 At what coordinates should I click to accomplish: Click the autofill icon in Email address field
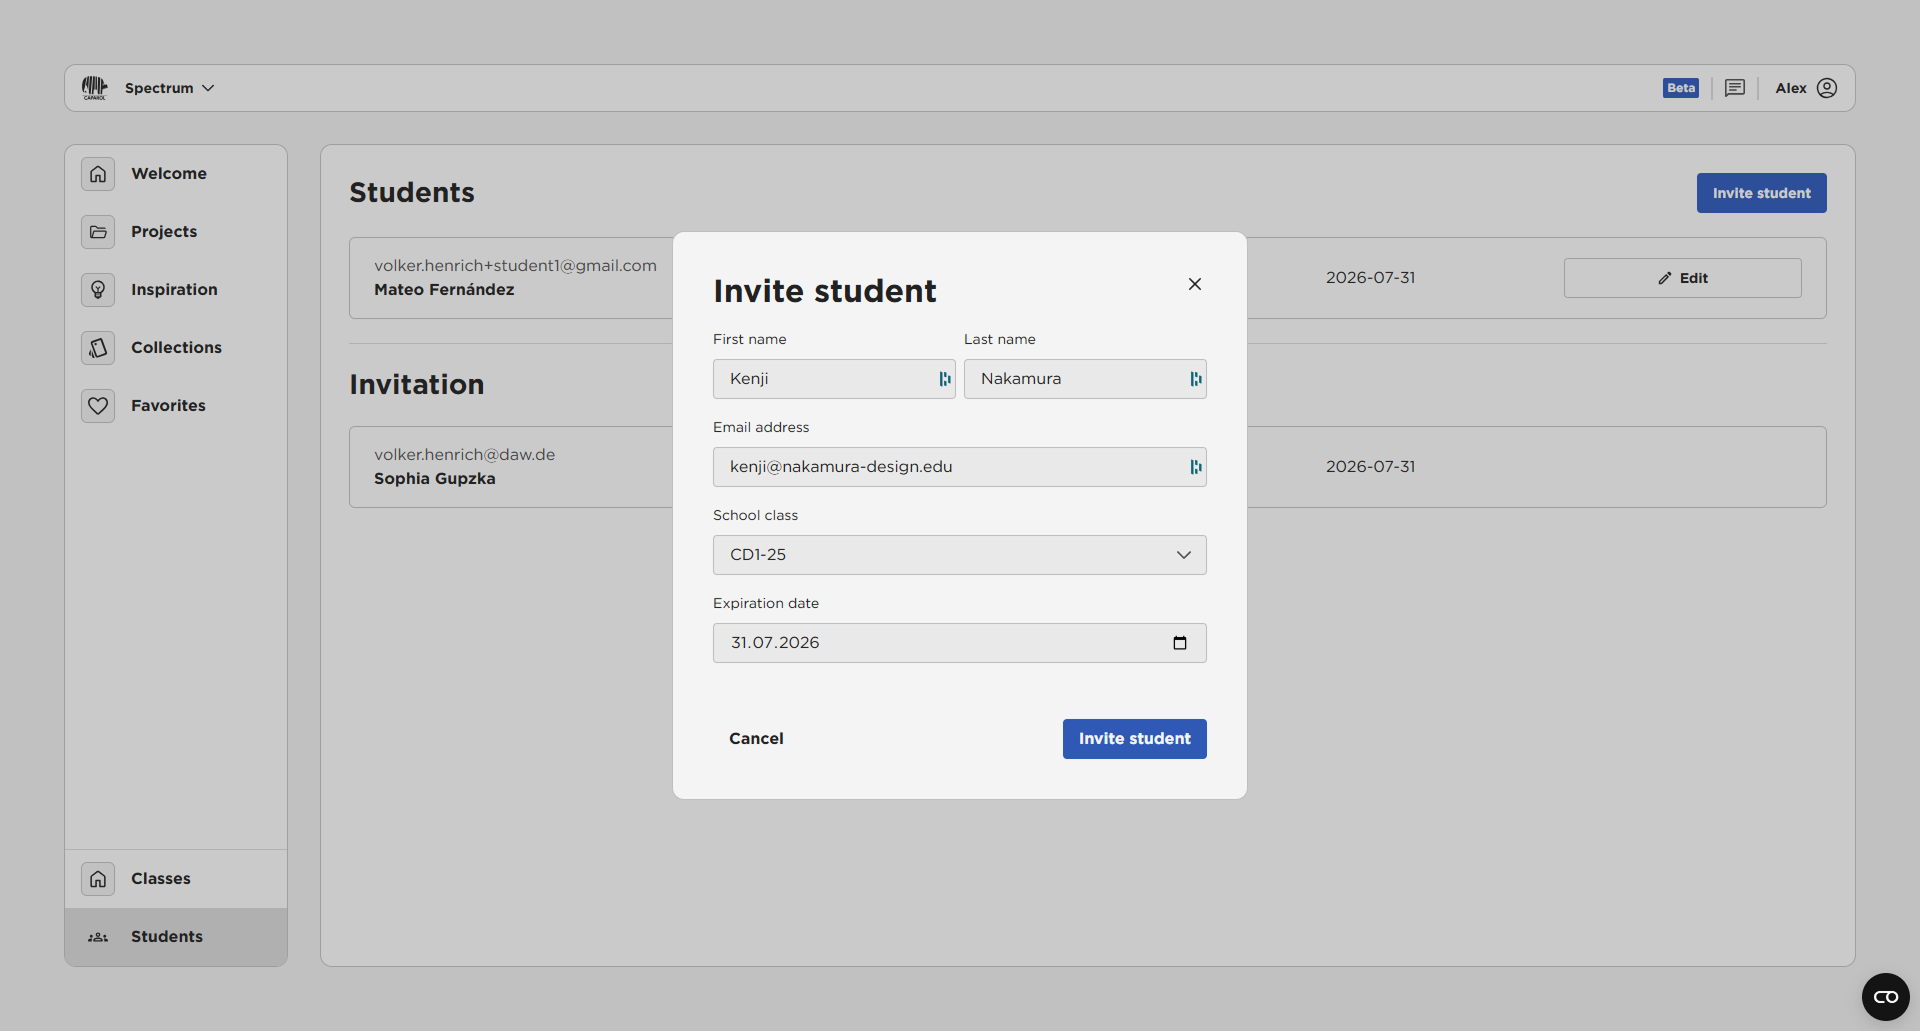pyautogui.click(x=1195, y=467)
